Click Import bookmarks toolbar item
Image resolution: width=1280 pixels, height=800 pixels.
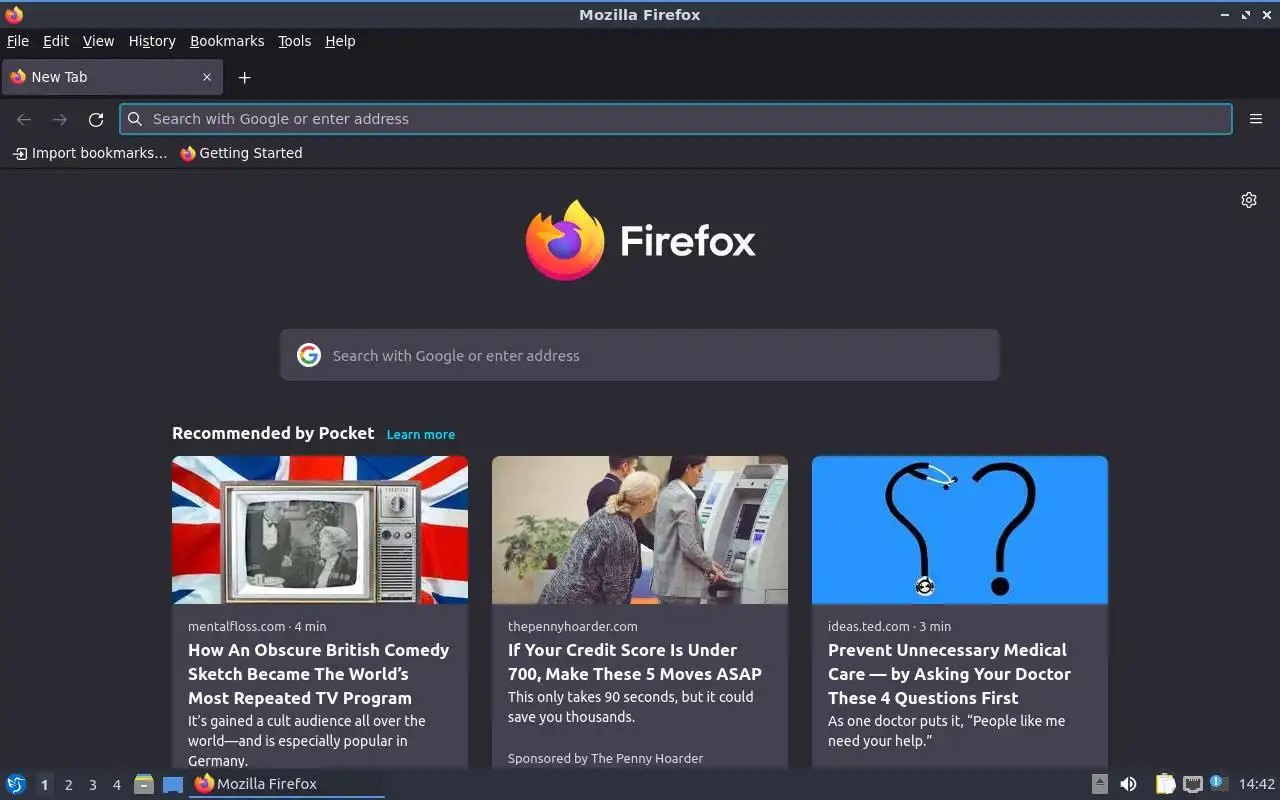click(x=90, y=153)
